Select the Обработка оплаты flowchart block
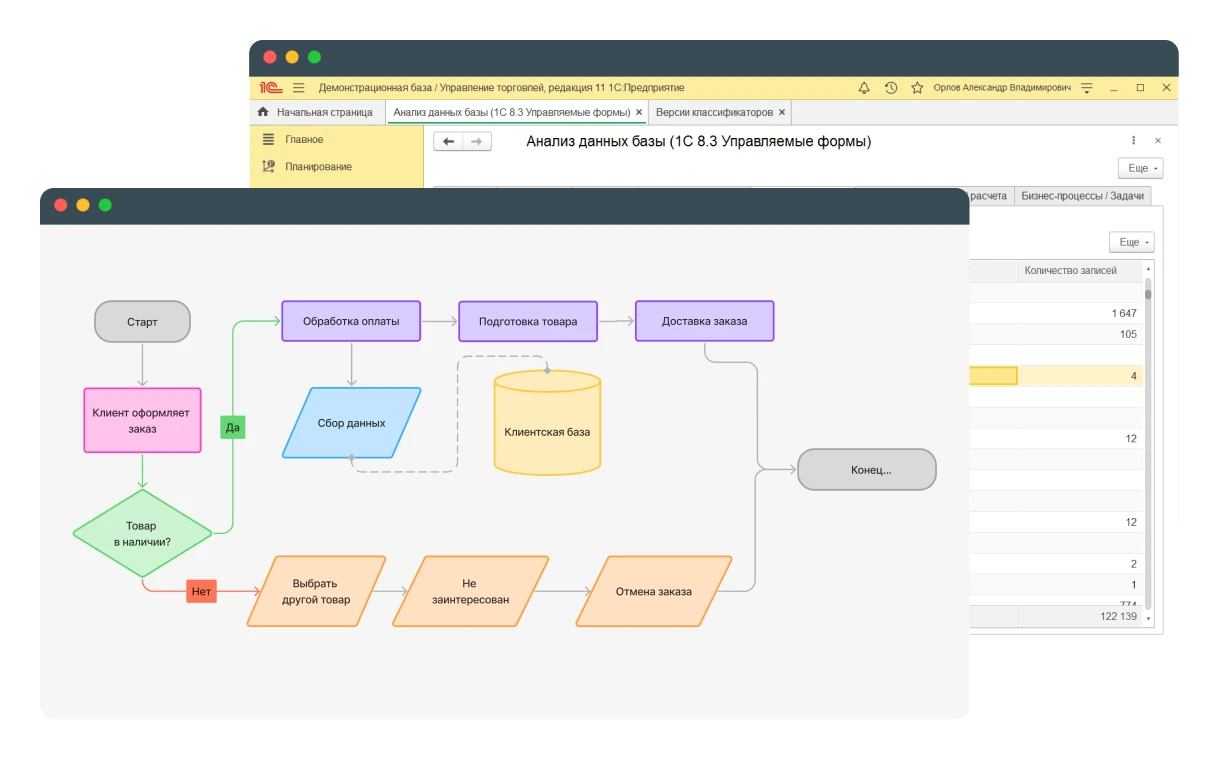The height and width of the screenshot is (760, 1220). point(351,321)
